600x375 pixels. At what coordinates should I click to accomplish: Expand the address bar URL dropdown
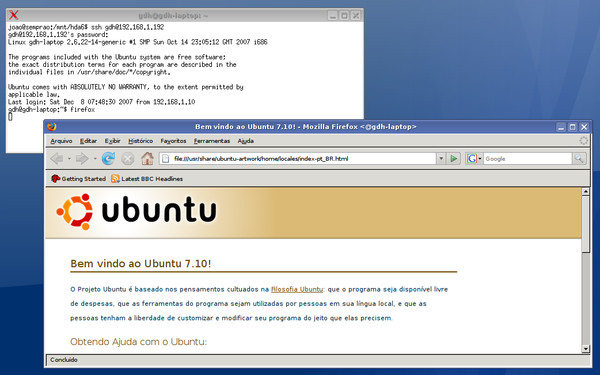pyautogui.click(x=441, y=158)
